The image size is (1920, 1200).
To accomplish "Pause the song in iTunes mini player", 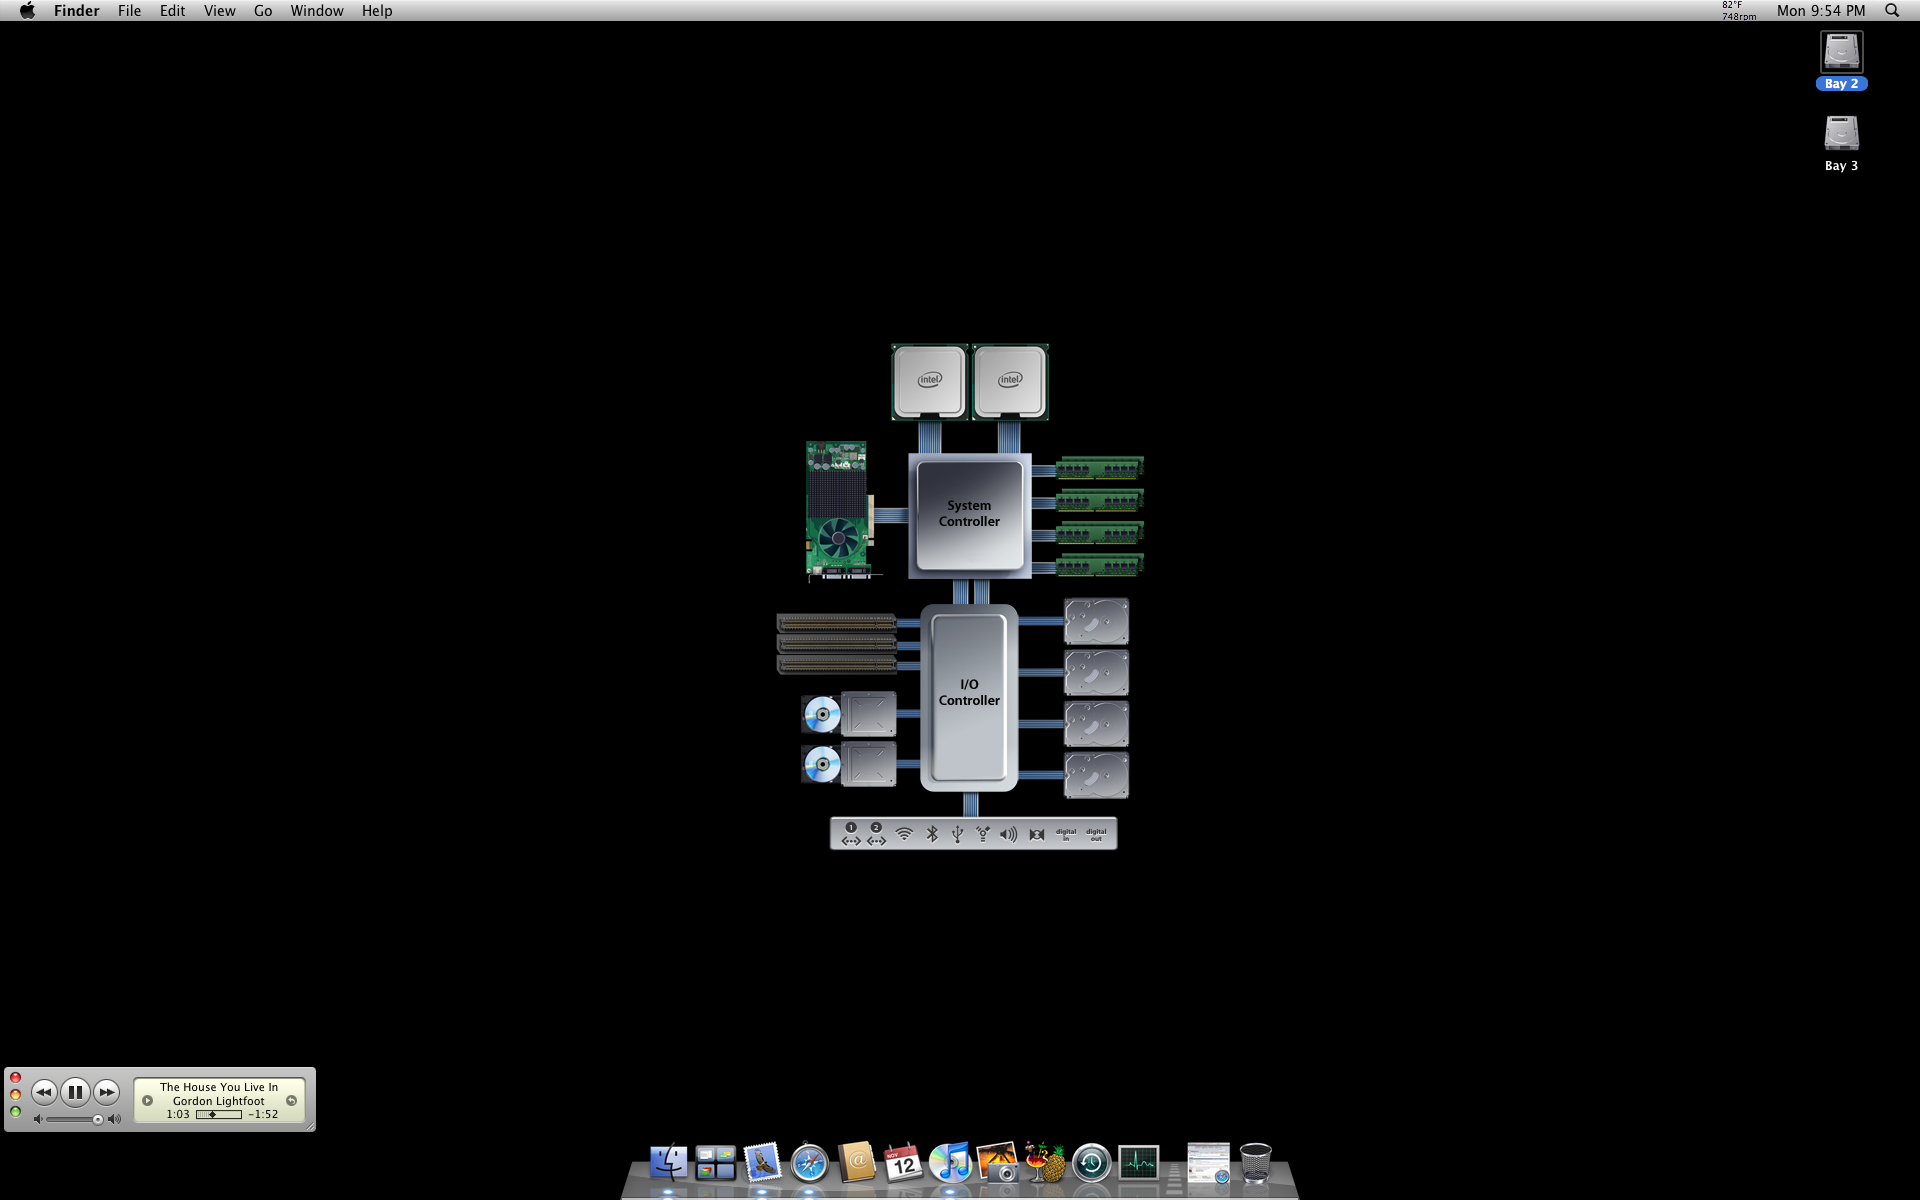I will (x=75, y=1092).
